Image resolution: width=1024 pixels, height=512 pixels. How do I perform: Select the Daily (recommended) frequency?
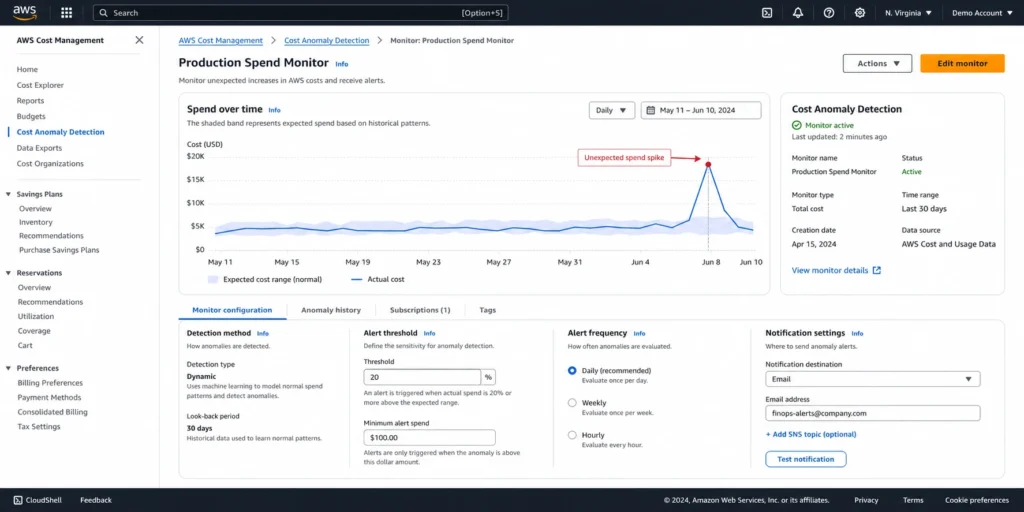(572, 370)
